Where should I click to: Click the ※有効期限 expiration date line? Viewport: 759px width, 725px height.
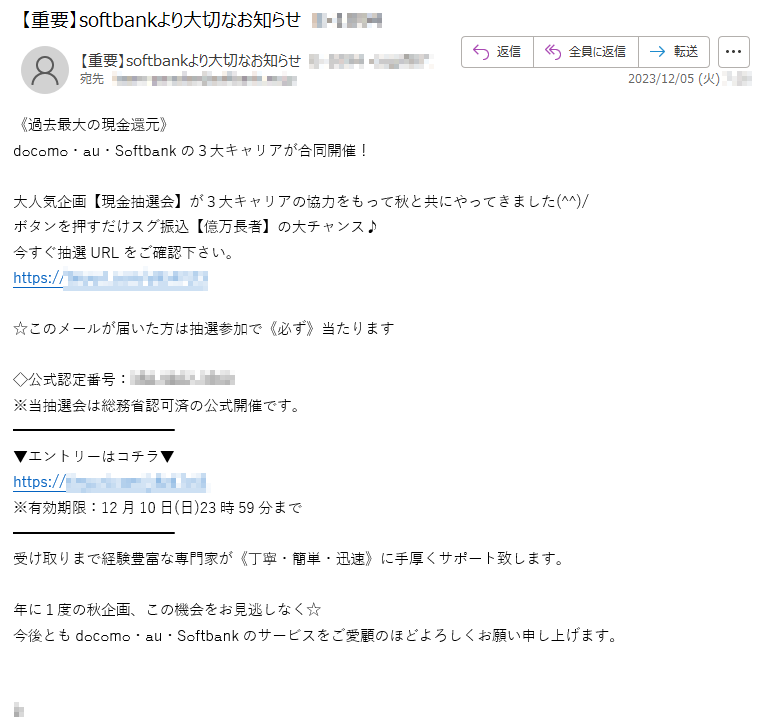(158, 508)
